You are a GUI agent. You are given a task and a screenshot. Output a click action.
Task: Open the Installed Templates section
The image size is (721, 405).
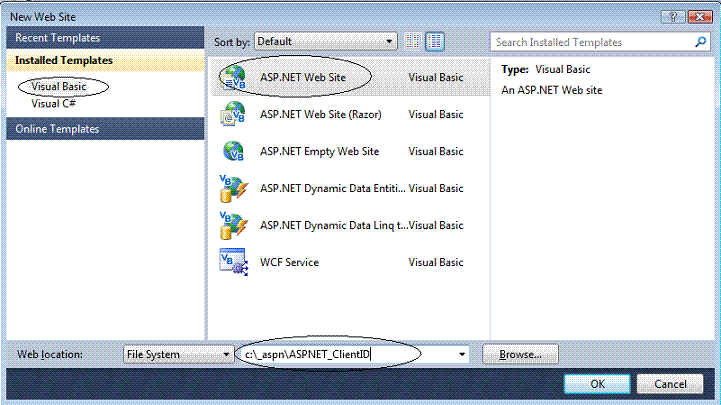(x=105, y=60)
